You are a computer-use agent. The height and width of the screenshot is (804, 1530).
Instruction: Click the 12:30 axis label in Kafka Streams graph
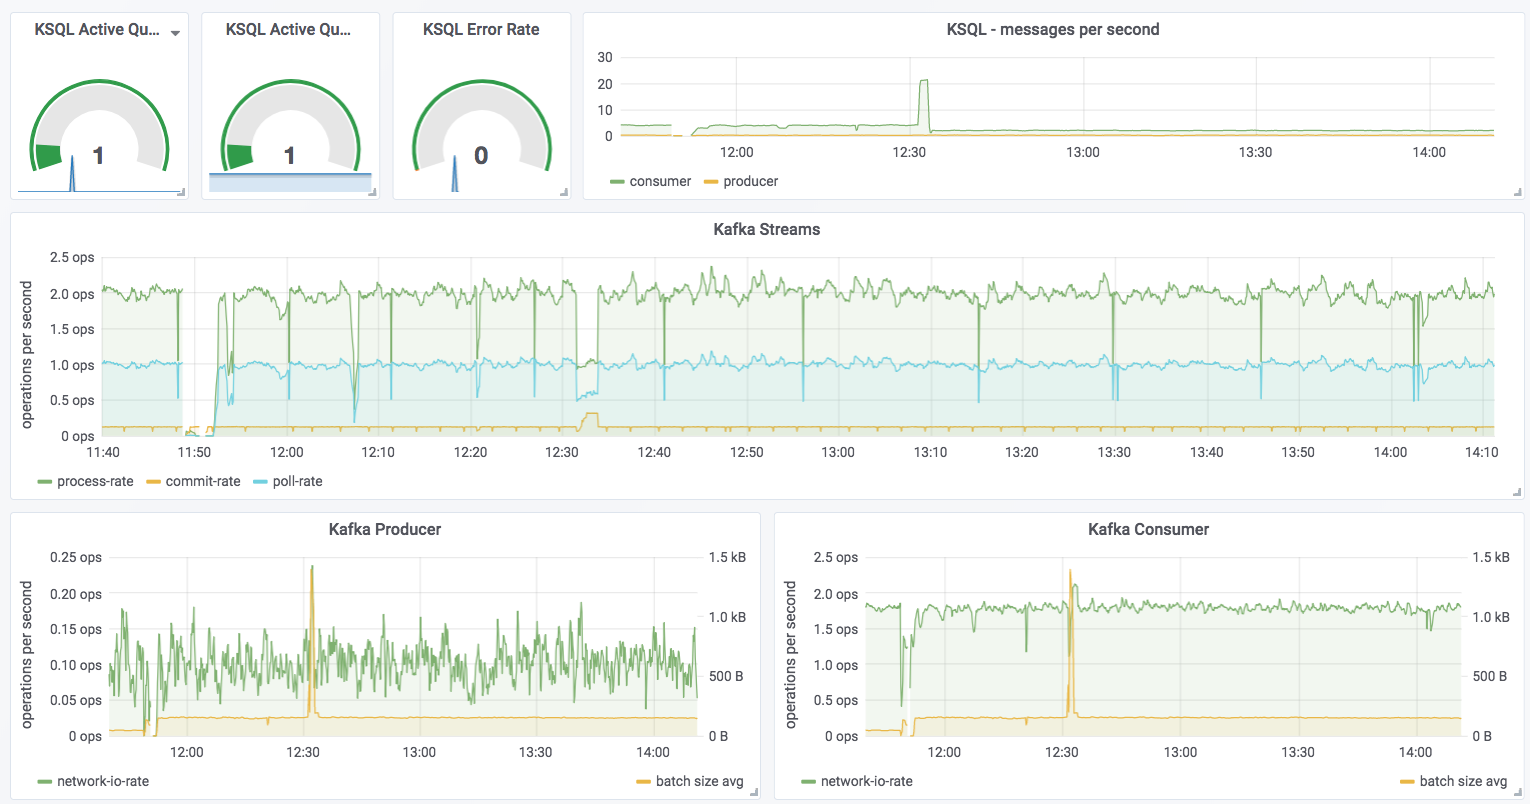pyautogui.click(x=562, y=453)
